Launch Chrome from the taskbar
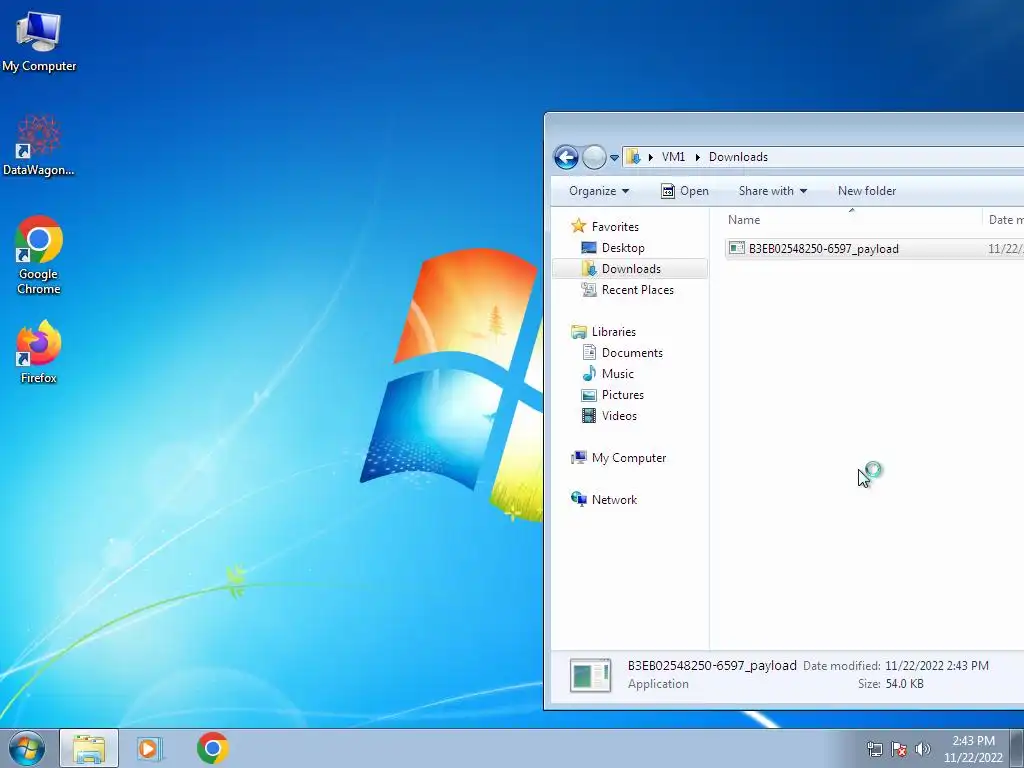 coord(212,748)
